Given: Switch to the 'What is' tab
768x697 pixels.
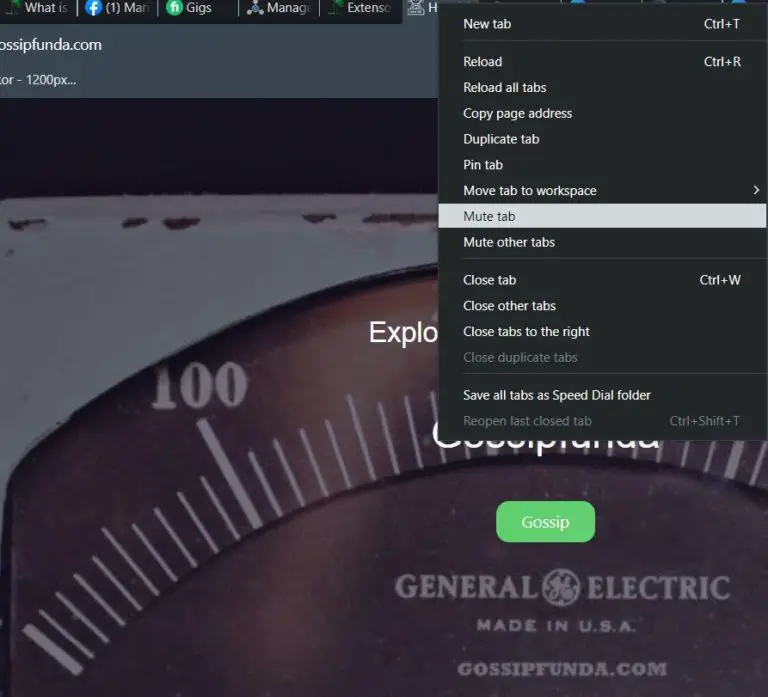Looking at the screenshot, I should pyautogui.click(x=38, y=8).
